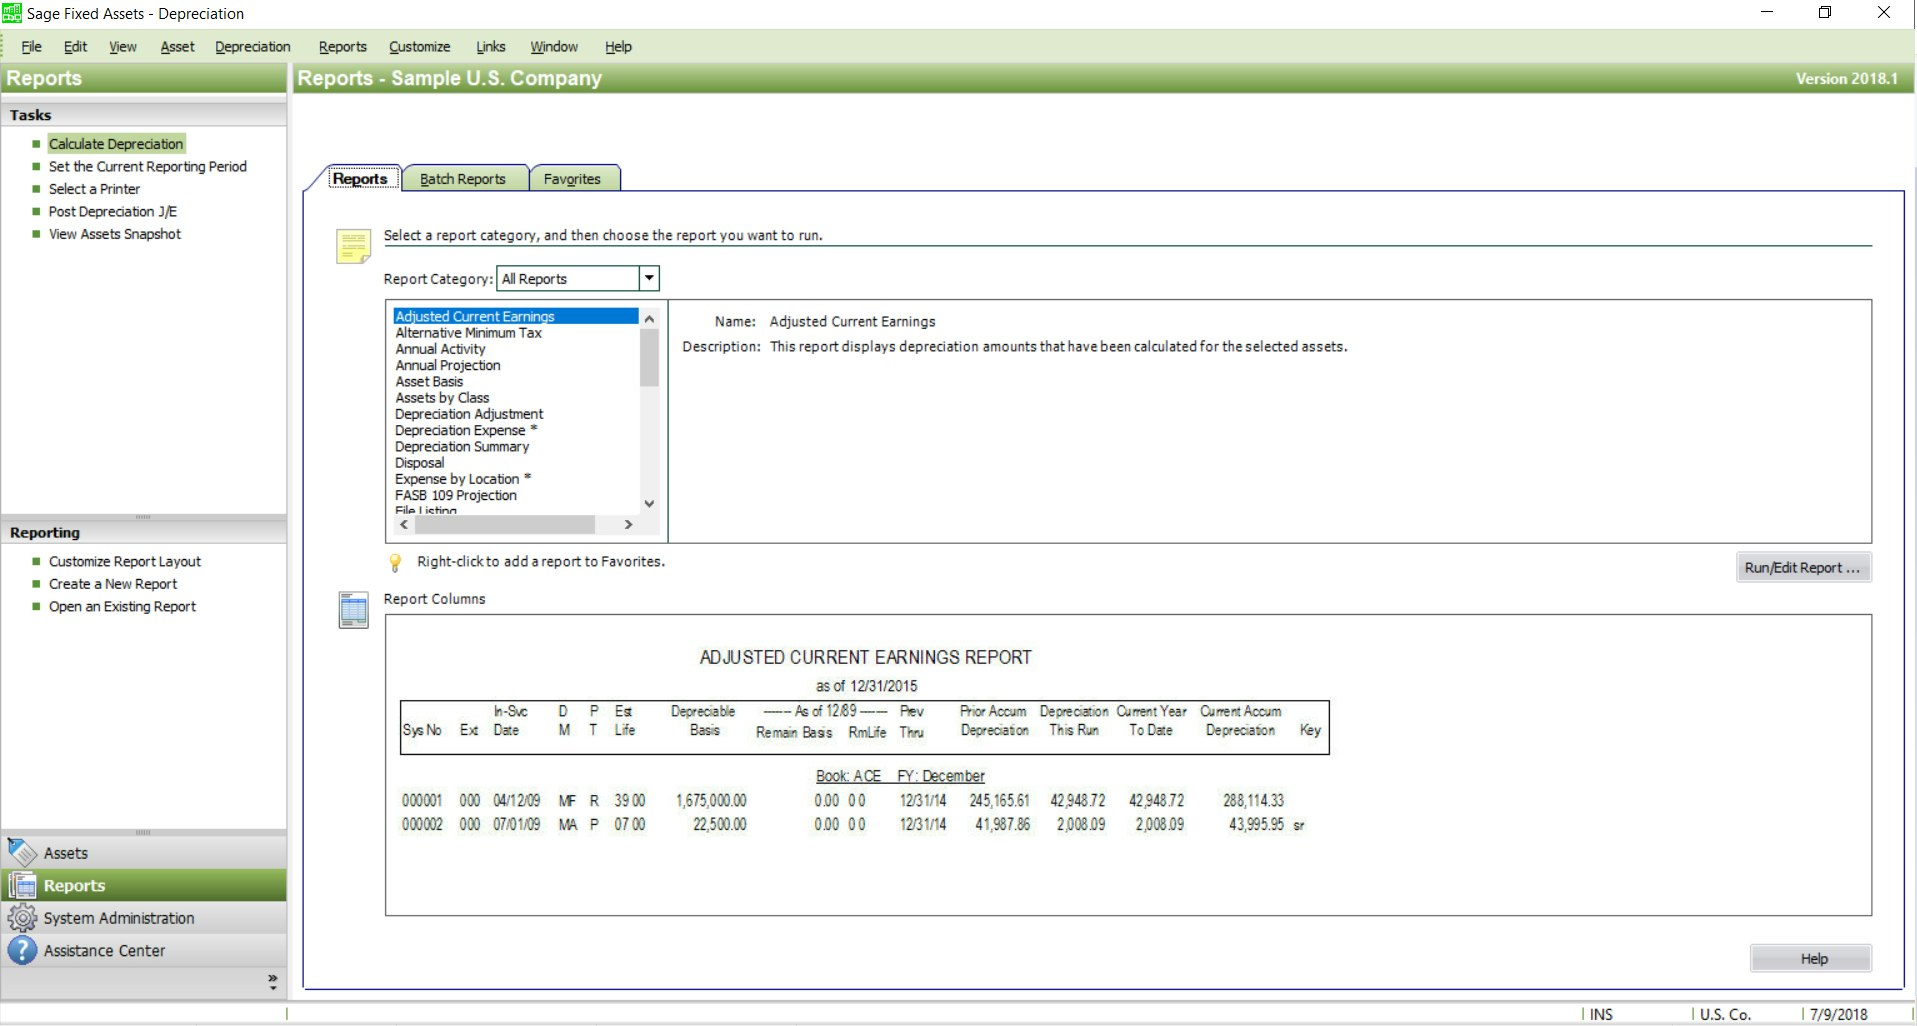Click the report list scroll-down arrow
This screenshot has width=1917, height=1026.
648,504
